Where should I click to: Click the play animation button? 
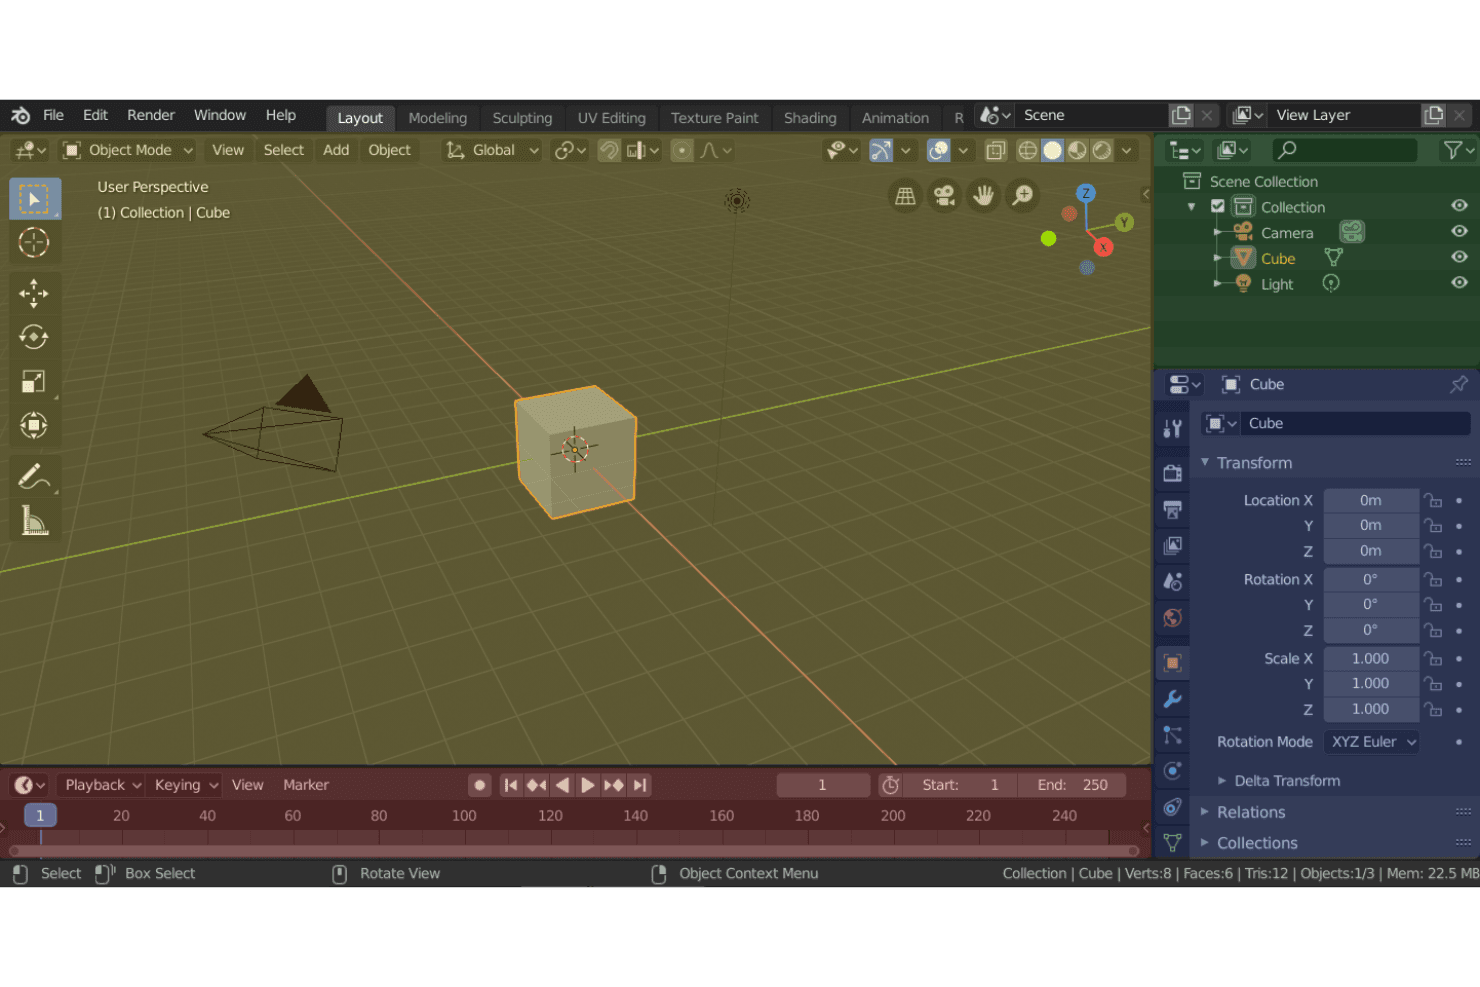point(588,785)
